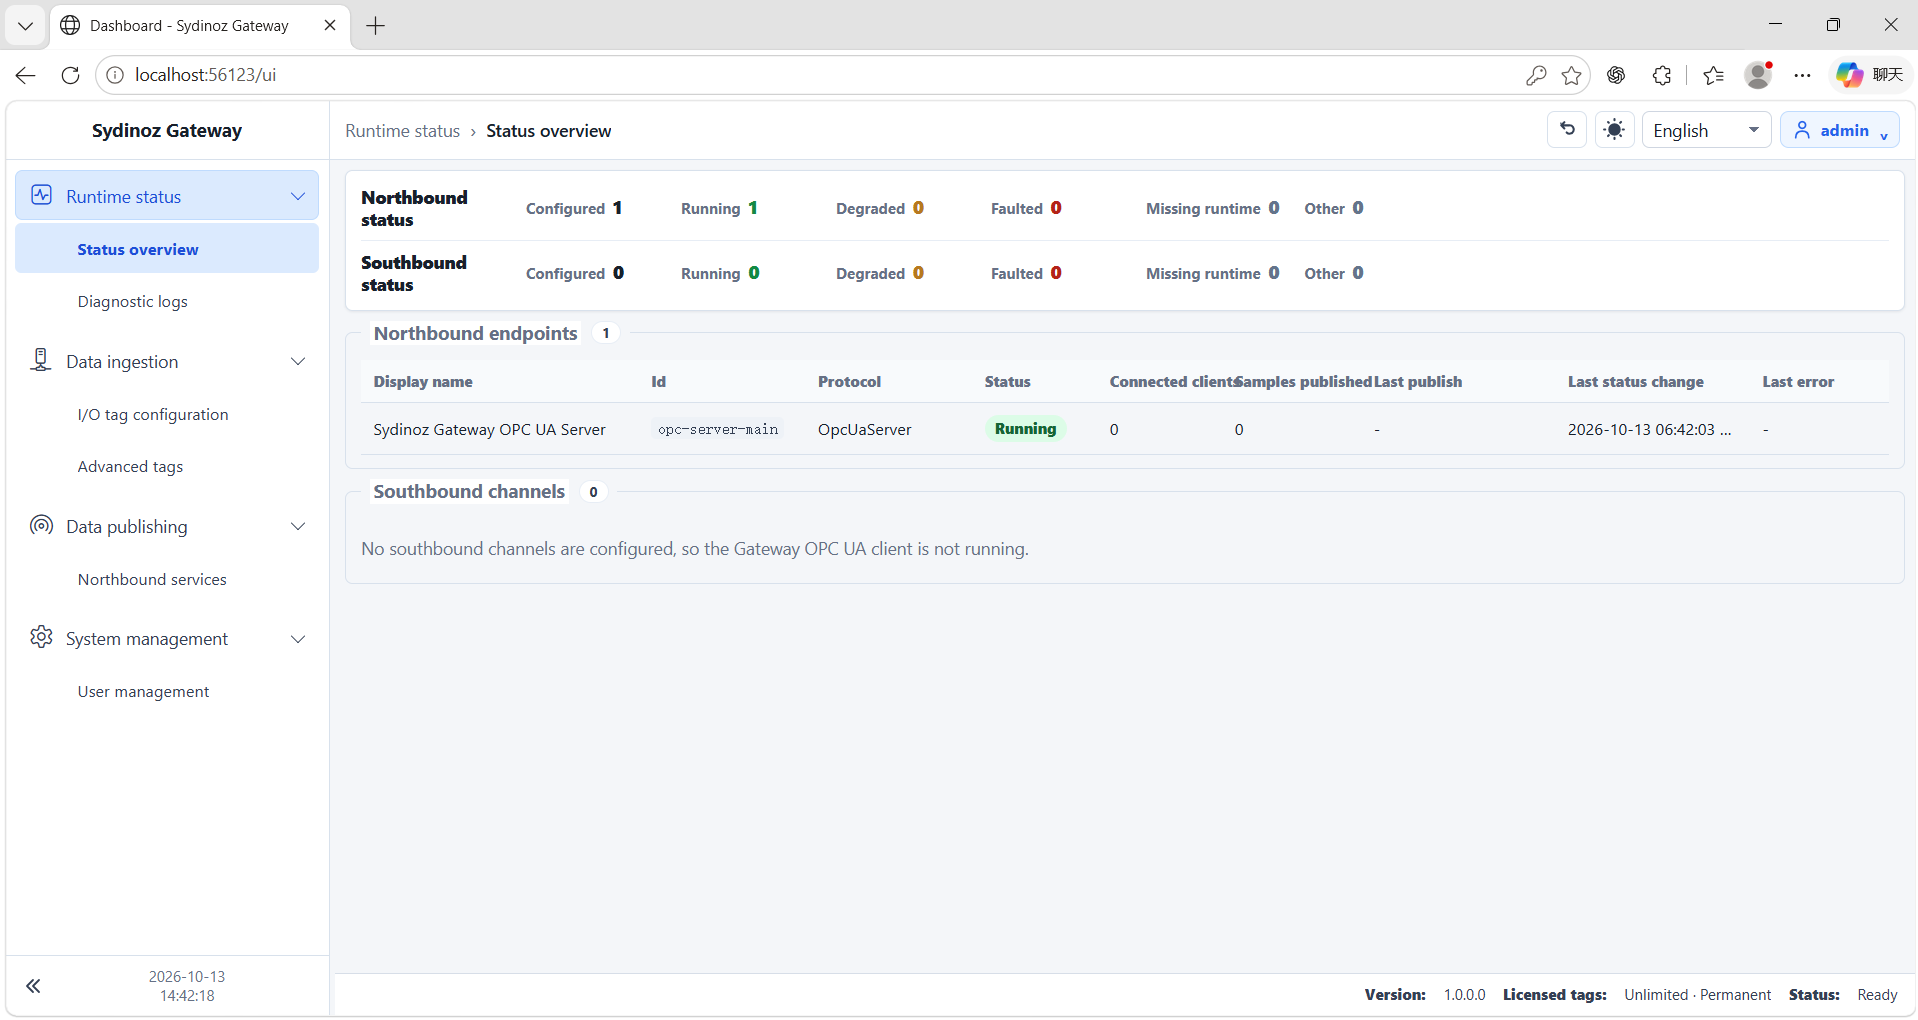The height and width of the screenshot is (1020, 1918).
Task: Click the Data publishing broadcast icon
Action: [x=41, y=525]
